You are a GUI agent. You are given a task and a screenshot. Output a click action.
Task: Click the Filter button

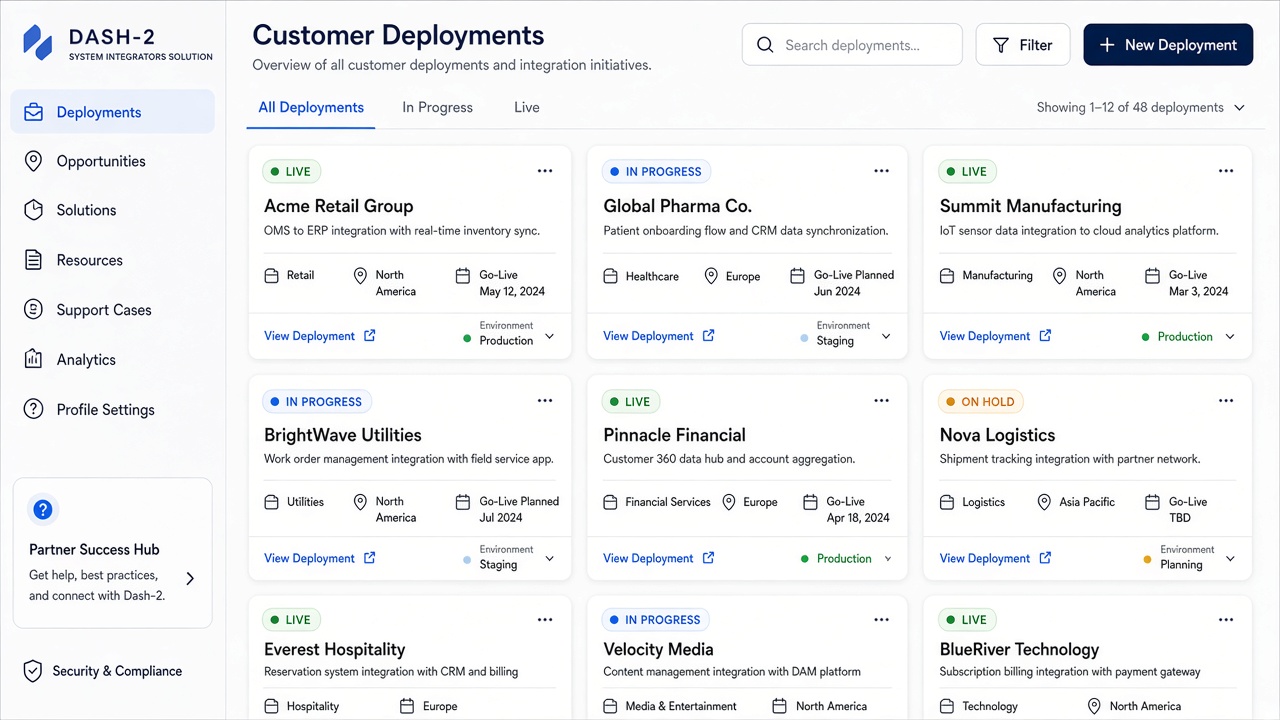tap(1023, 45)
